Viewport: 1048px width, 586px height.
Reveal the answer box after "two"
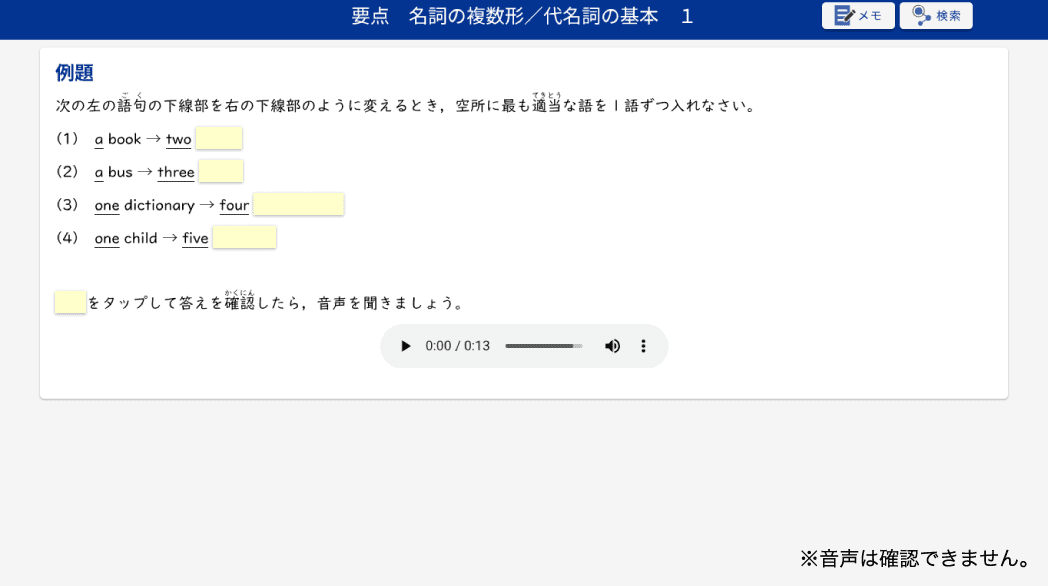(x=218, y=139)
